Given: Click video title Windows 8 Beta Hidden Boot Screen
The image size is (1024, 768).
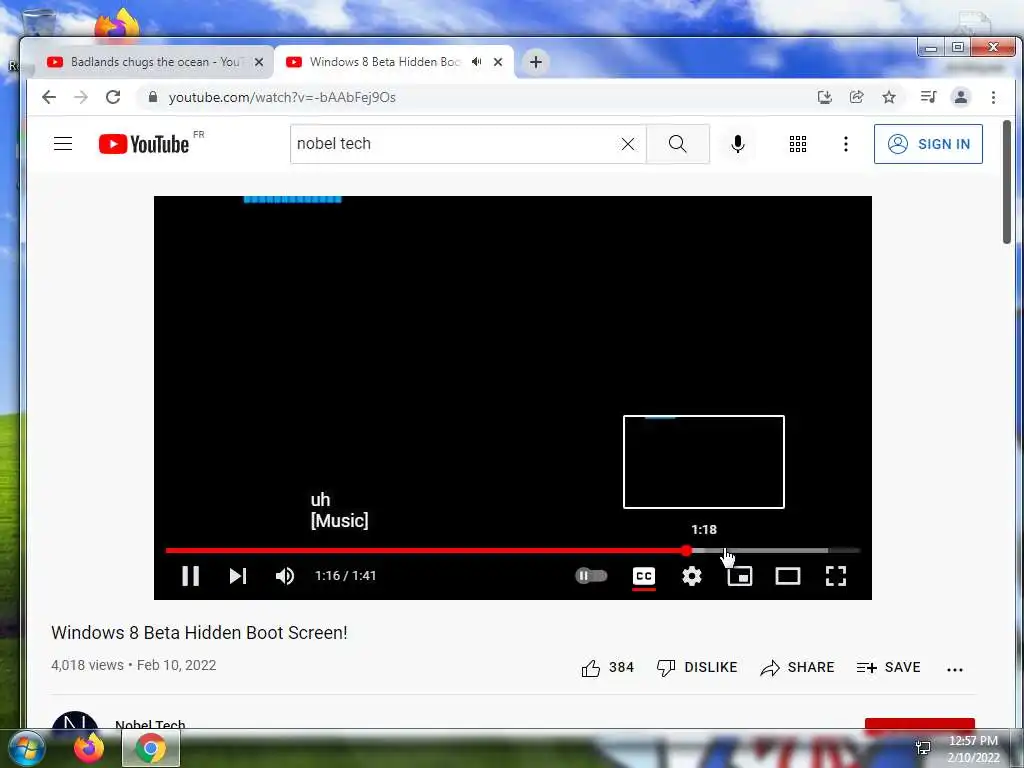Looking at the screenshot, I should coord(199,632).
